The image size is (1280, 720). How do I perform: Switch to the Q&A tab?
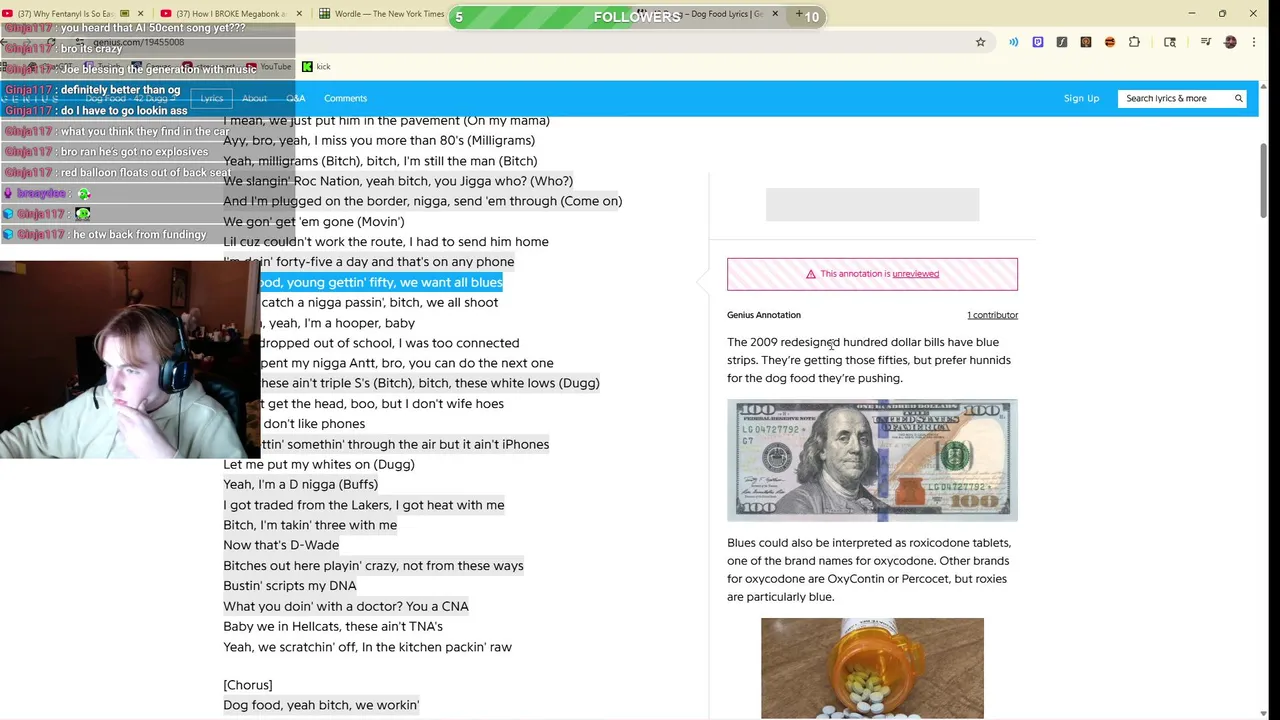295,98
